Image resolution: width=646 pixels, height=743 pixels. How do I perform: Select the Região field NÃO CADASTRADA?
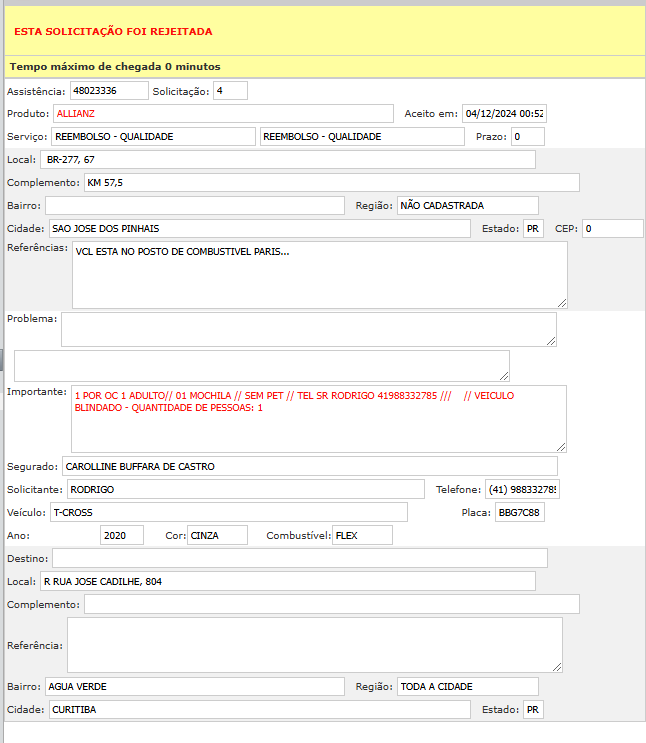(x=467, y=206)
